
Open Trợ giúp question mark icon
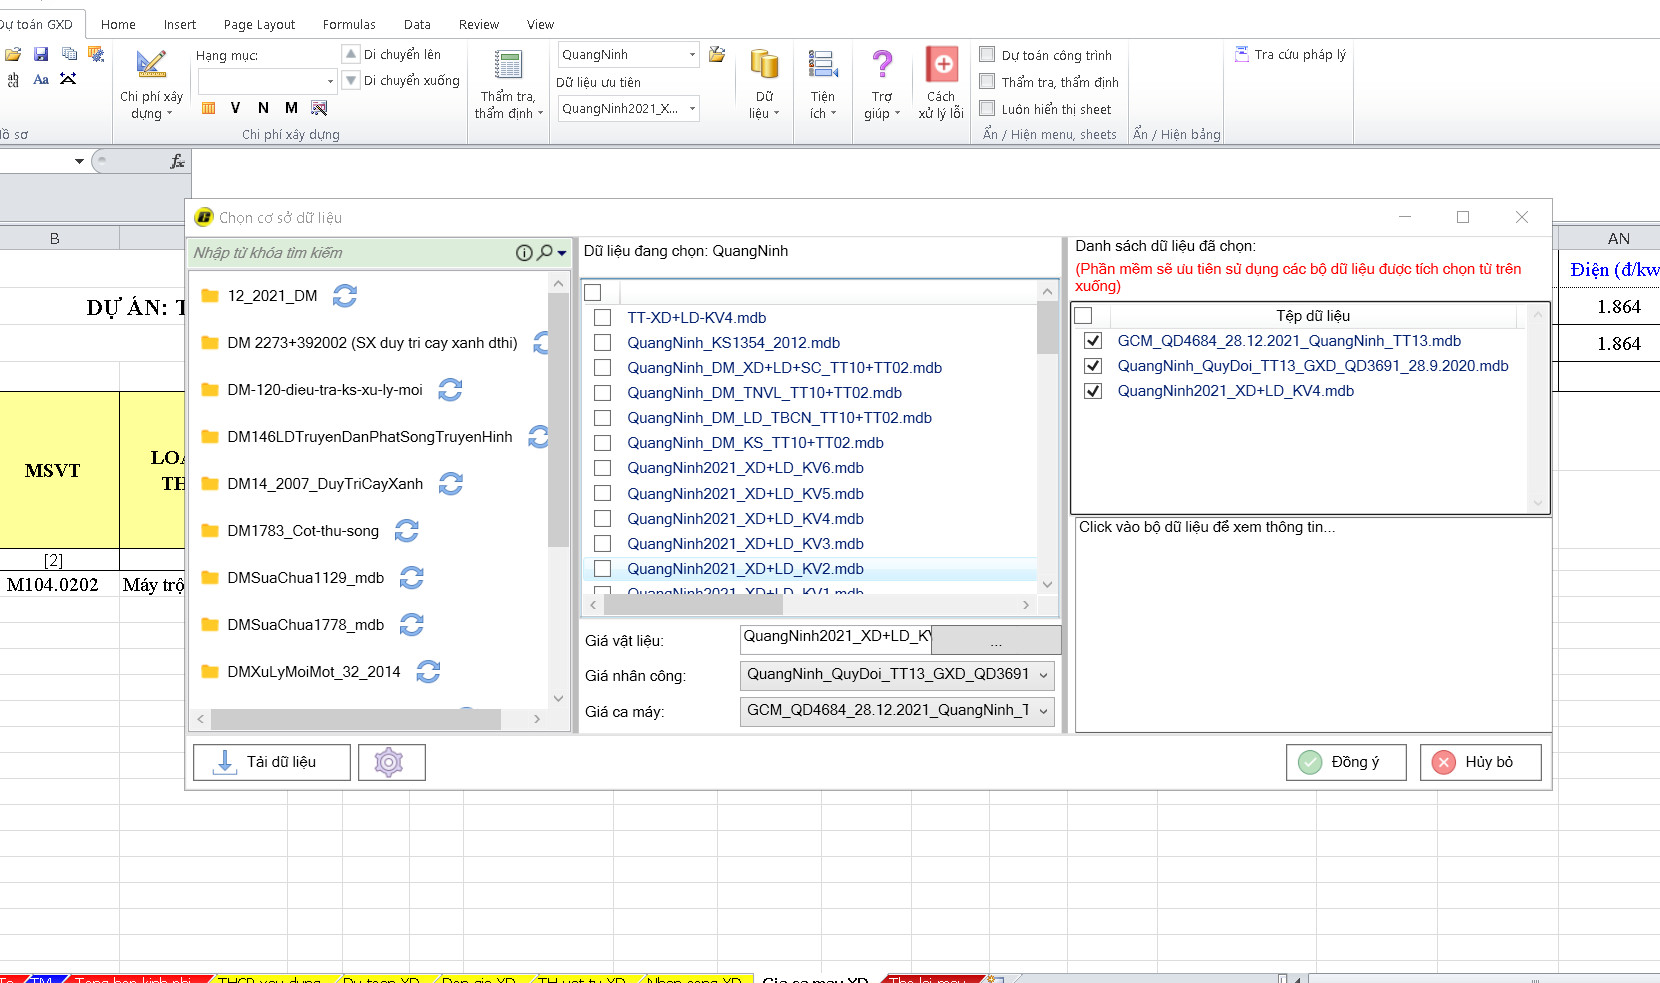point(882,66)
